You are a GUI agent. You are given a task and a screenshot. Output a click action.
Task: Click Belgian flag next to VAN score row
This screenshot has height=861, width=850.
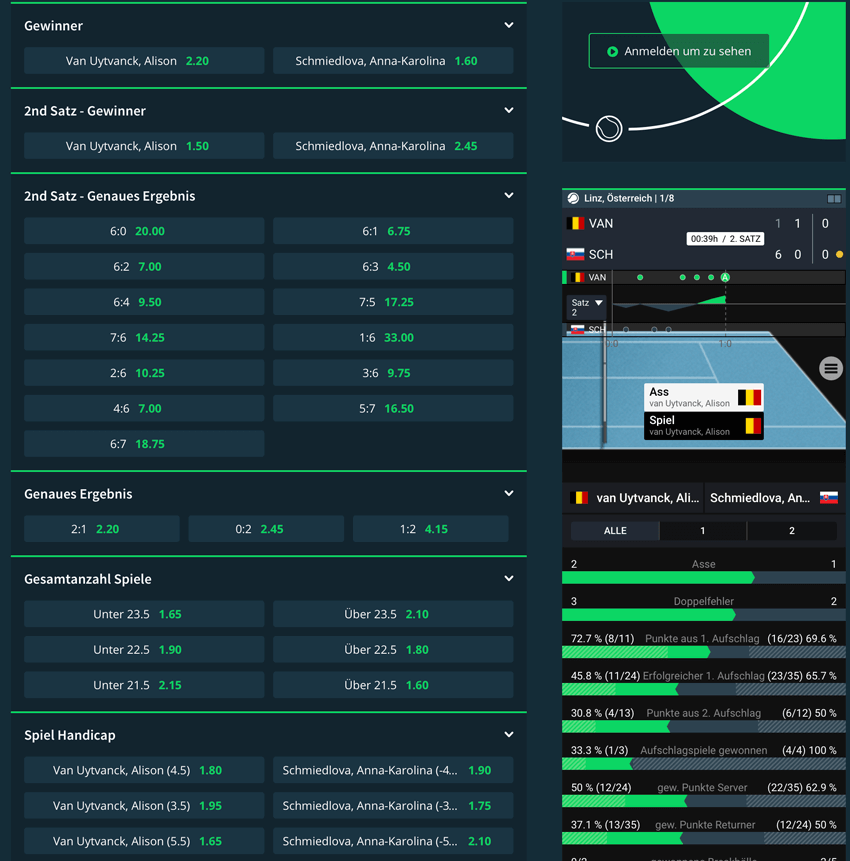pyautogui.click(x=575, y=223)
